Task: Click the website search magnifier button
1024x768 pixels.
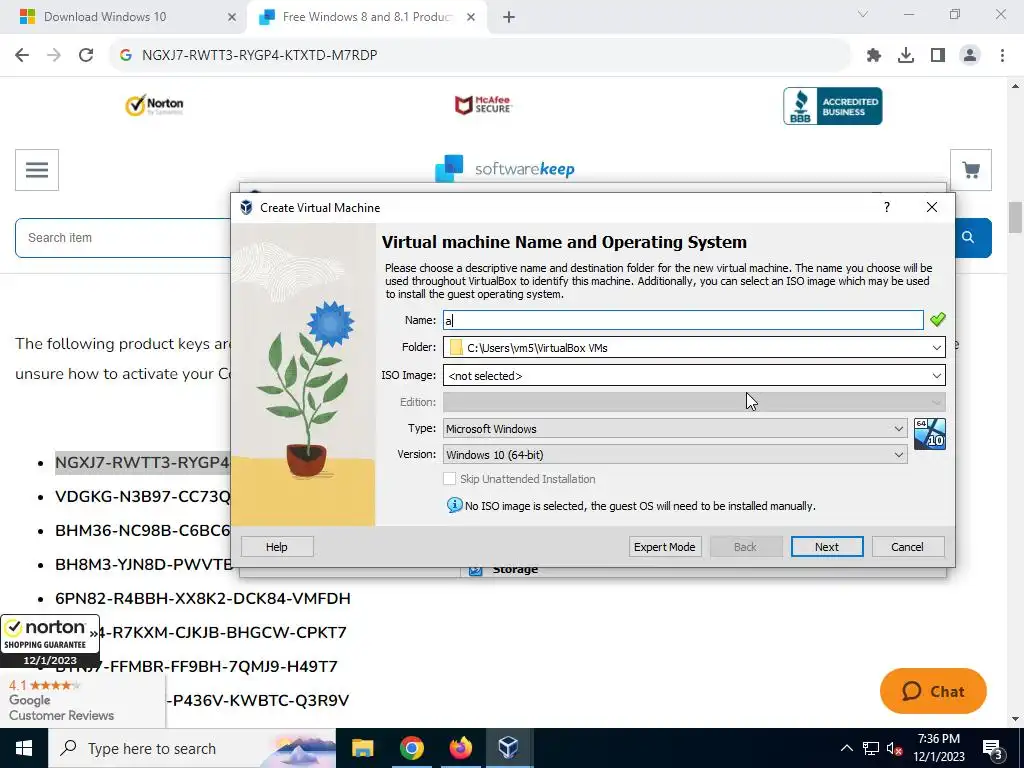Action: point(968,237)
